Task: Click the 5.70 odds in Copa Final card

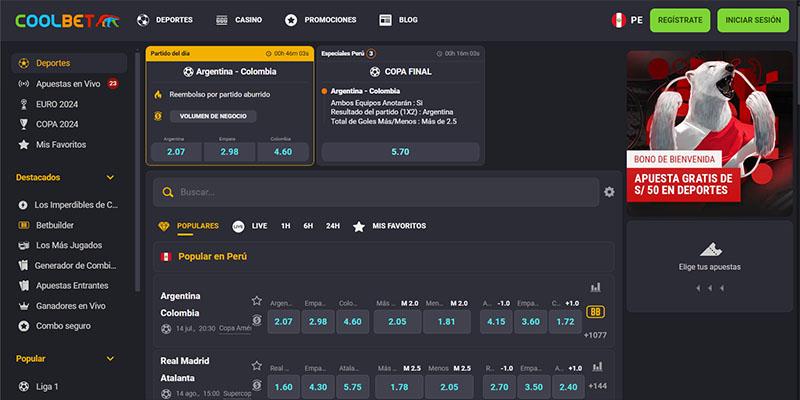Action: click(401, 152)
